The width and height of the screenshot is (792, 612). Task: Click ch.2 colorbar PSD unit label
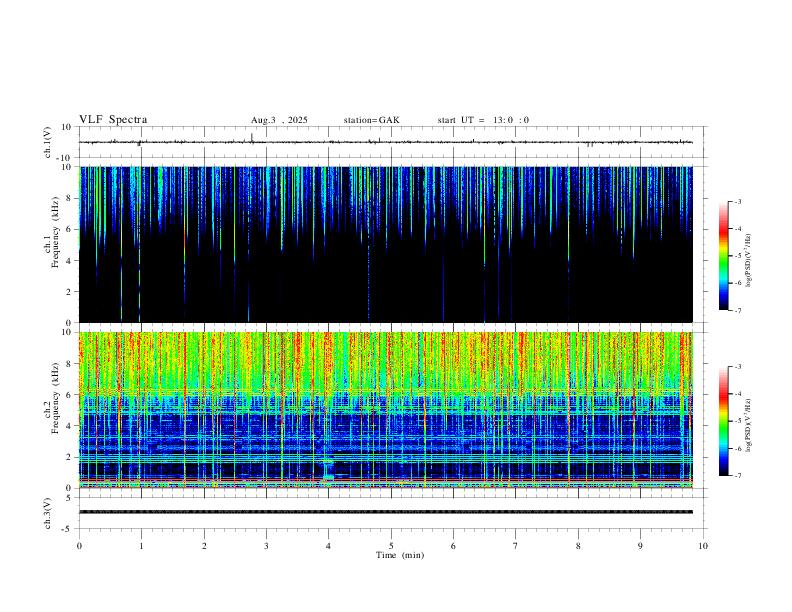(748, 425)
